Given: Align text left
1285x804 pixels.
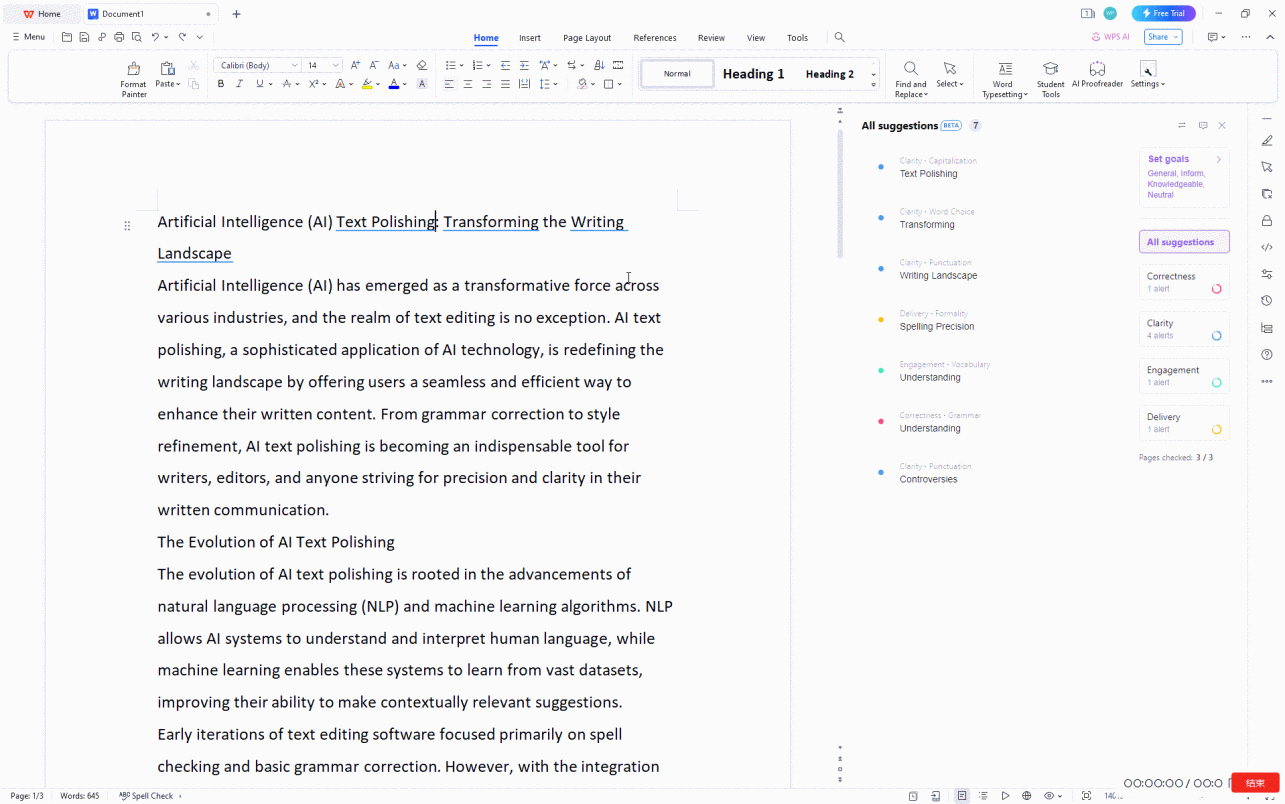Looking at the screenshot, I should [x=449, y=84].
